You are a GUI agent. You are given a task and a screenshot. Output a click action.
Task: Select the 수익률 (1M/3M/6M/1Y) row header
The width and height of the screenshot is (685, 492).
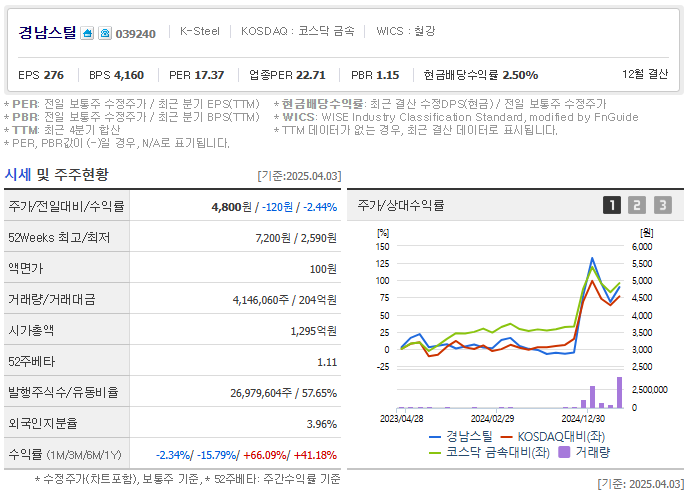[66, 454]
